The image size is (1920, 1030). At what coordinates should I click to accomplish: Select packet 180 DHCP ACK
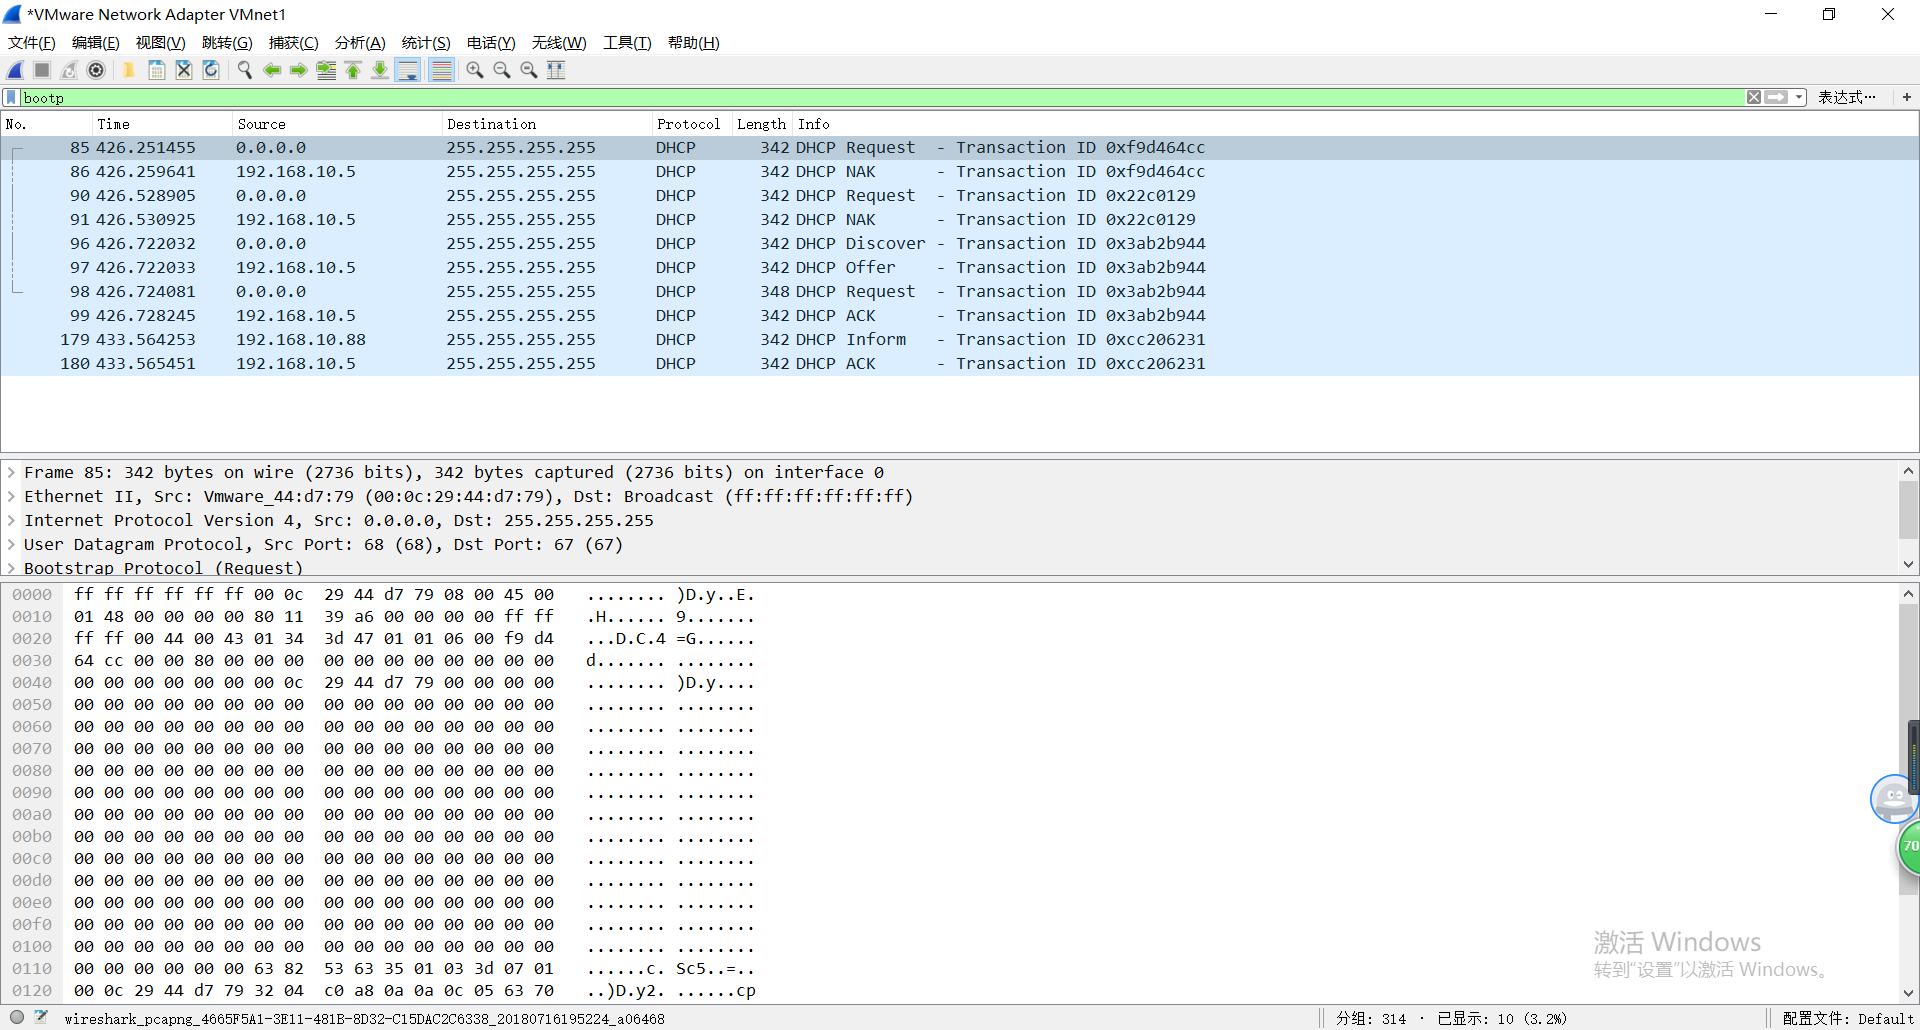pos(959,363)
